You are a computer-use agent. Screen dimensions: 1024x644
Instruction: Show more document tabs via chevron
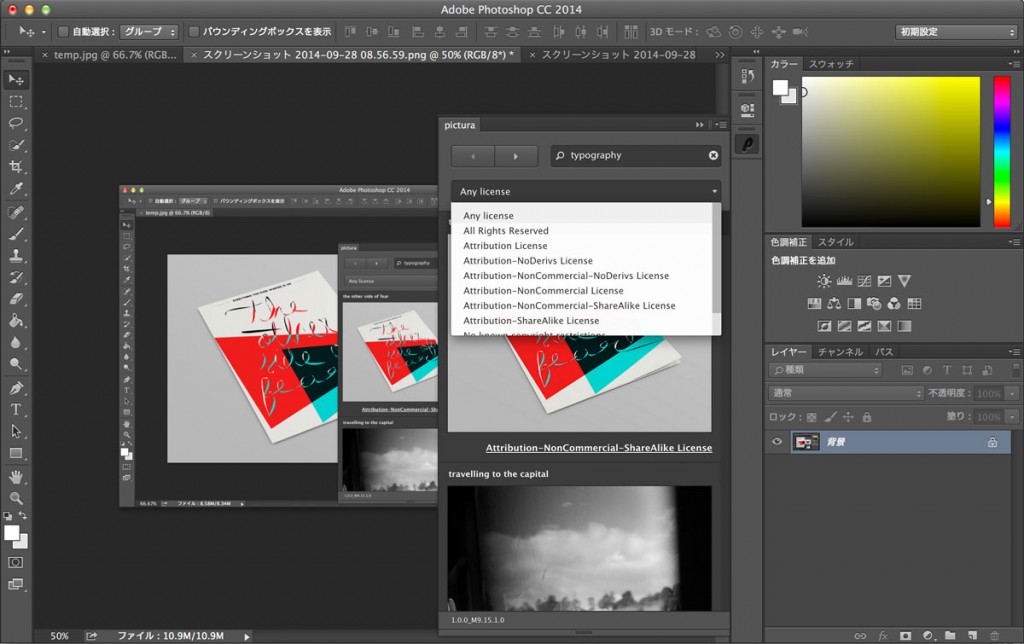(x=720, y=55)
